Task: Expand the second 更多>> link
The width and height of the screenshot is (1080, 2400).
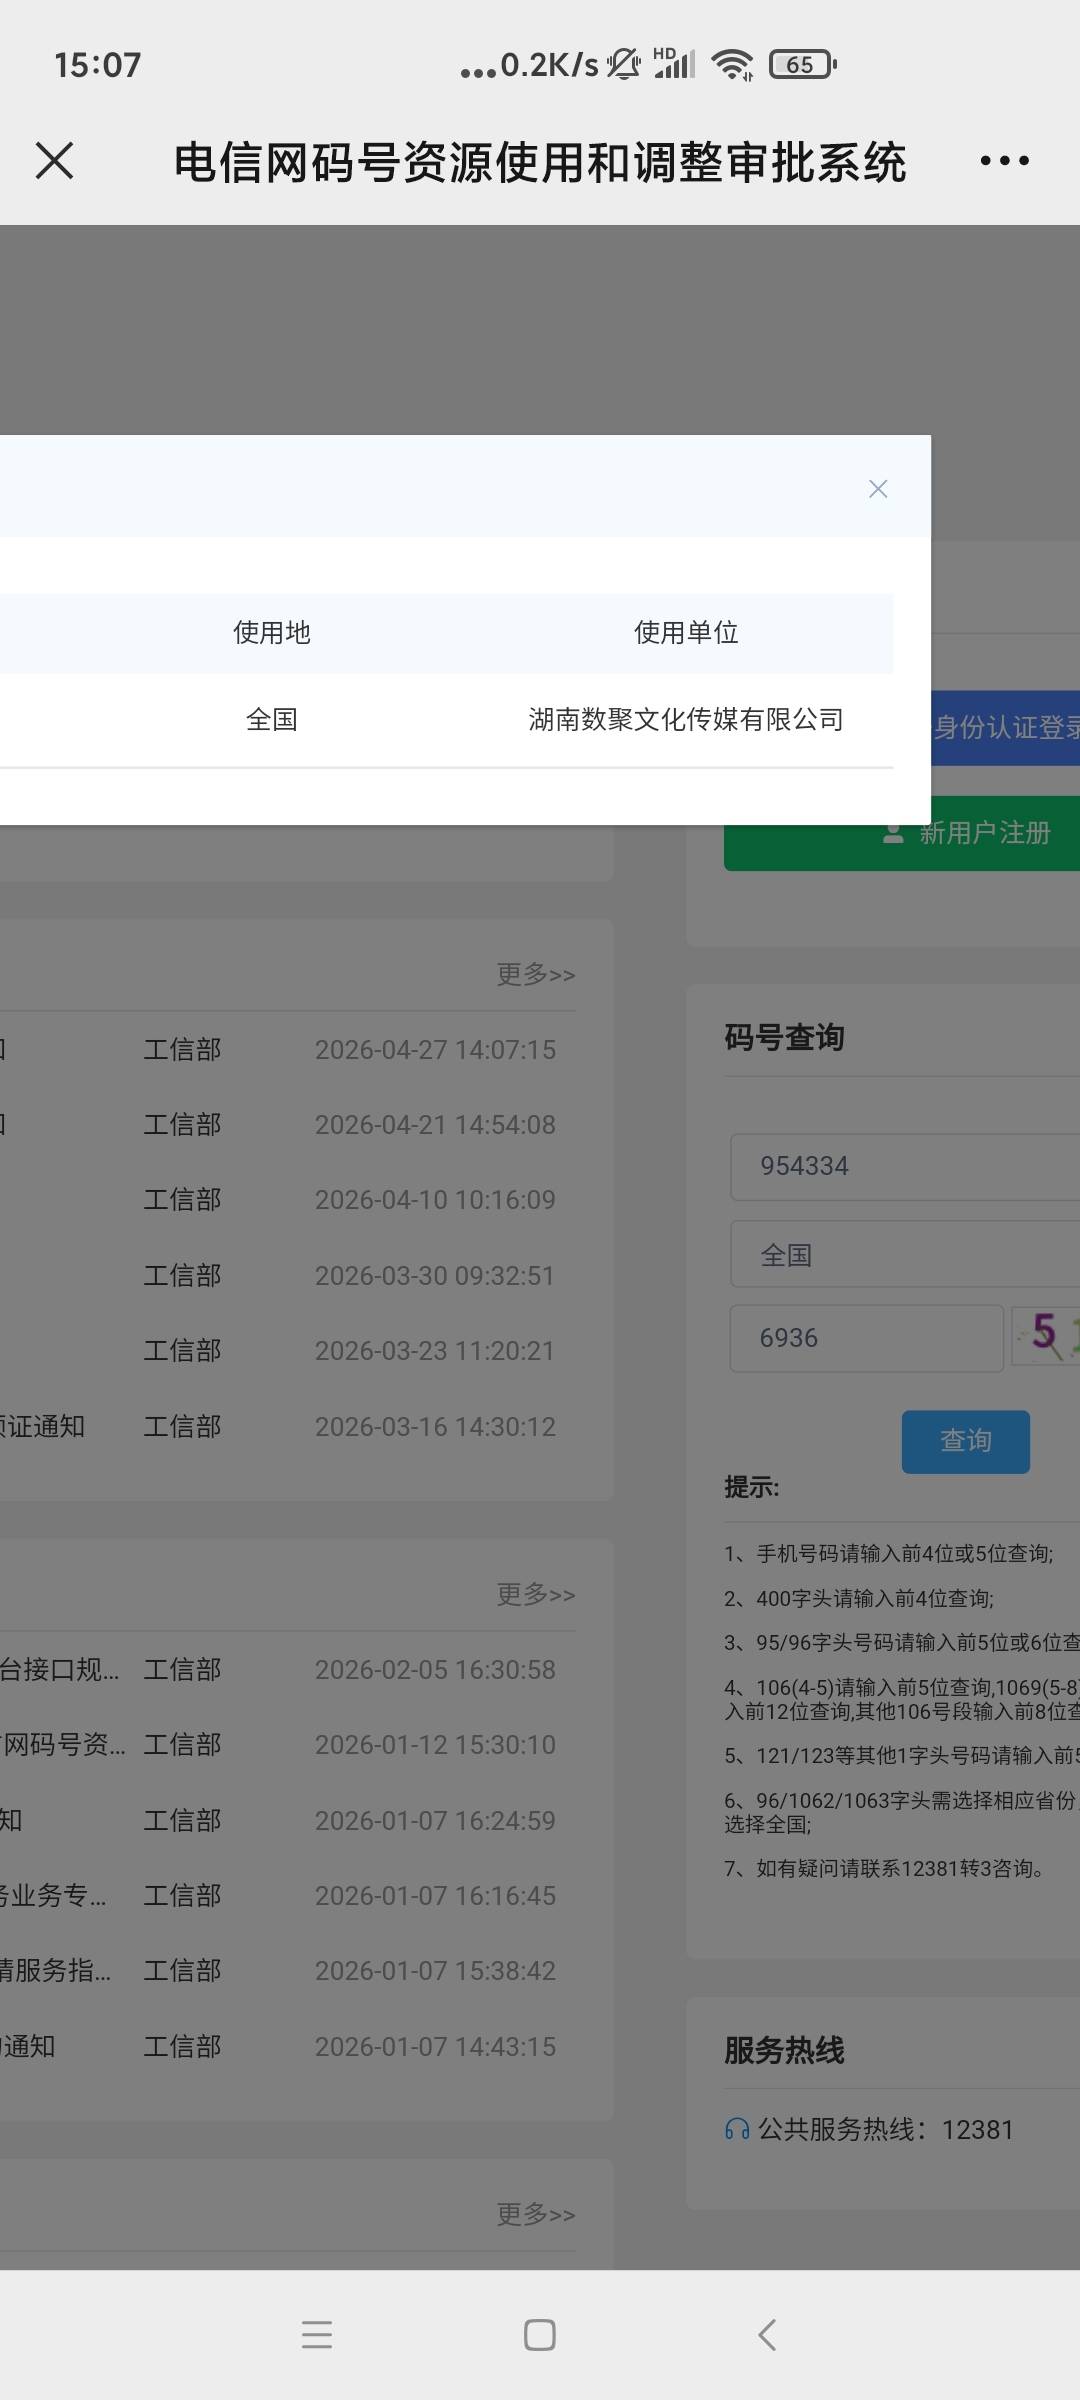Action: point(536,1594)
